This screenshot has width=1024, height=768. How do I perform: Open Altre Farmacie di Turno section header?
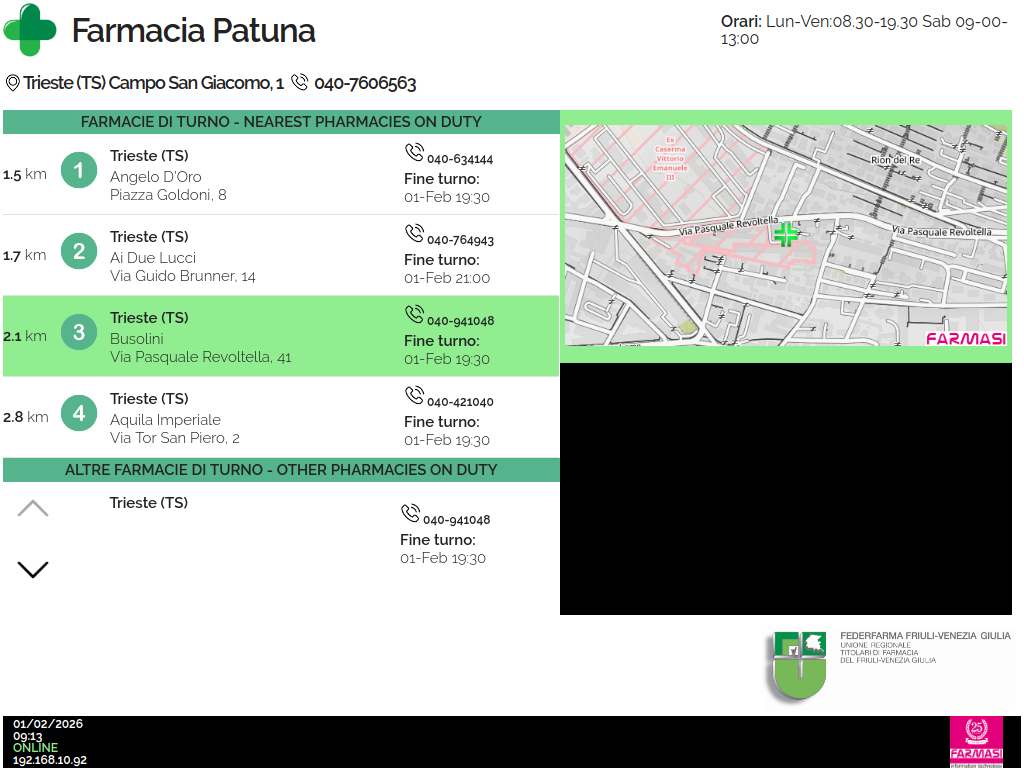click(x=281, y=470)
